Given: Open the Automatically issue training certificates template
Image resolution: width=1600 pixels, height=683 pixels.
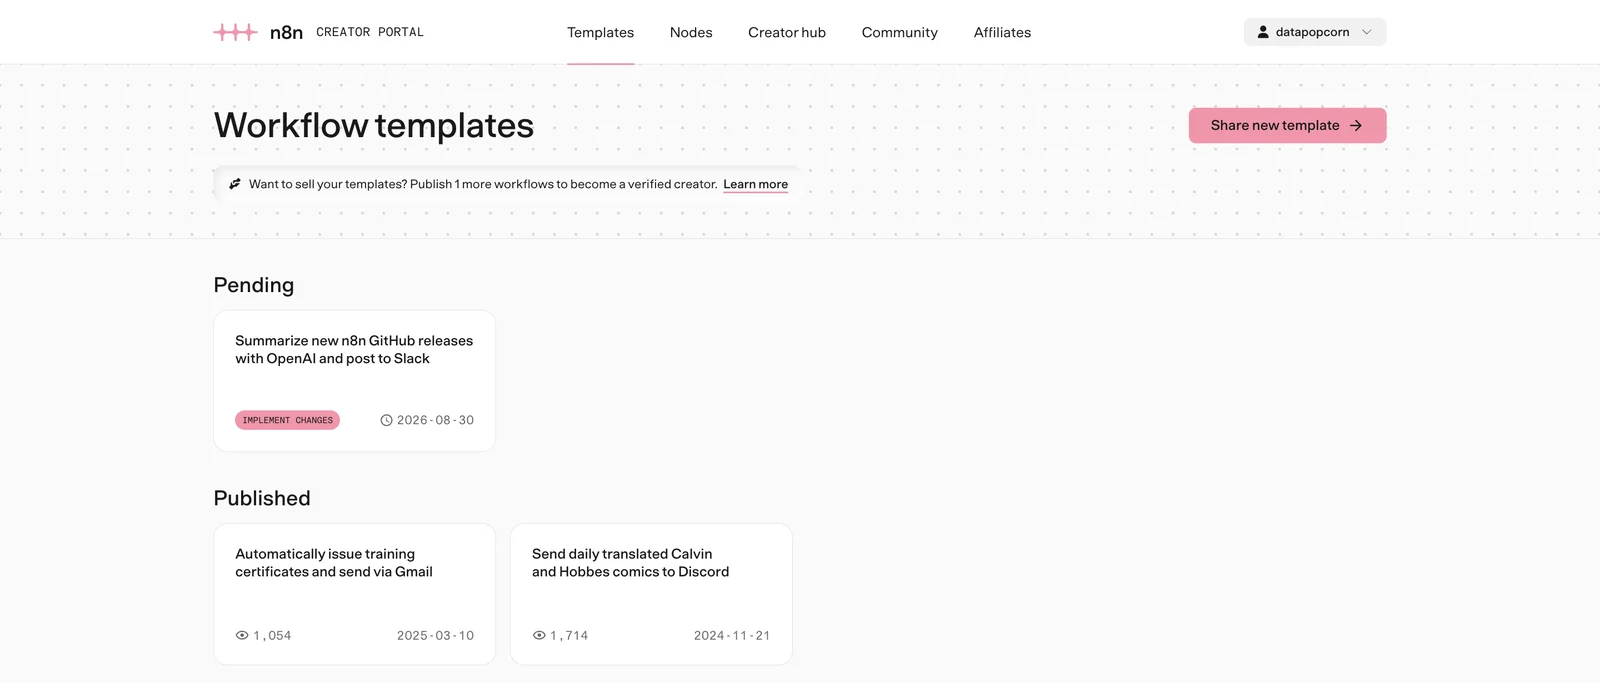Looking at the screenshot, I should (x=354, y=594).
